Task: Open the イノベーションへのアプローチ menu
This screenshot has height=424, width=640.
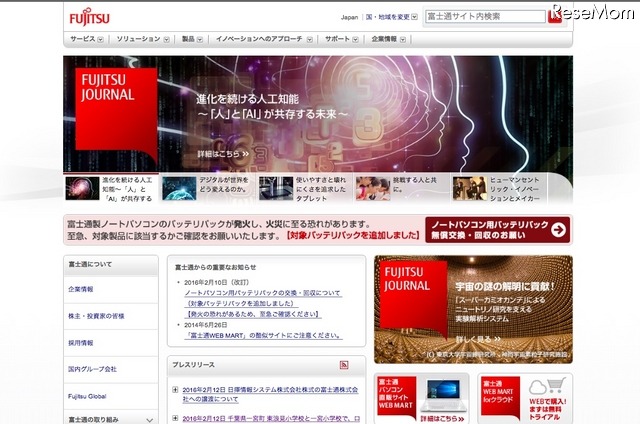Action: coord(259,39)
